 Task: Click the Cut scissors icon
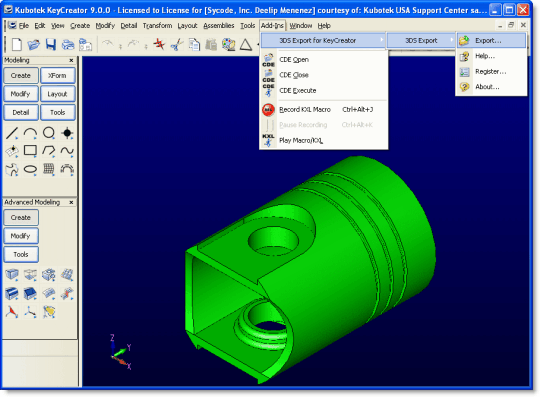pyautogui.click(x=177, y=45)
